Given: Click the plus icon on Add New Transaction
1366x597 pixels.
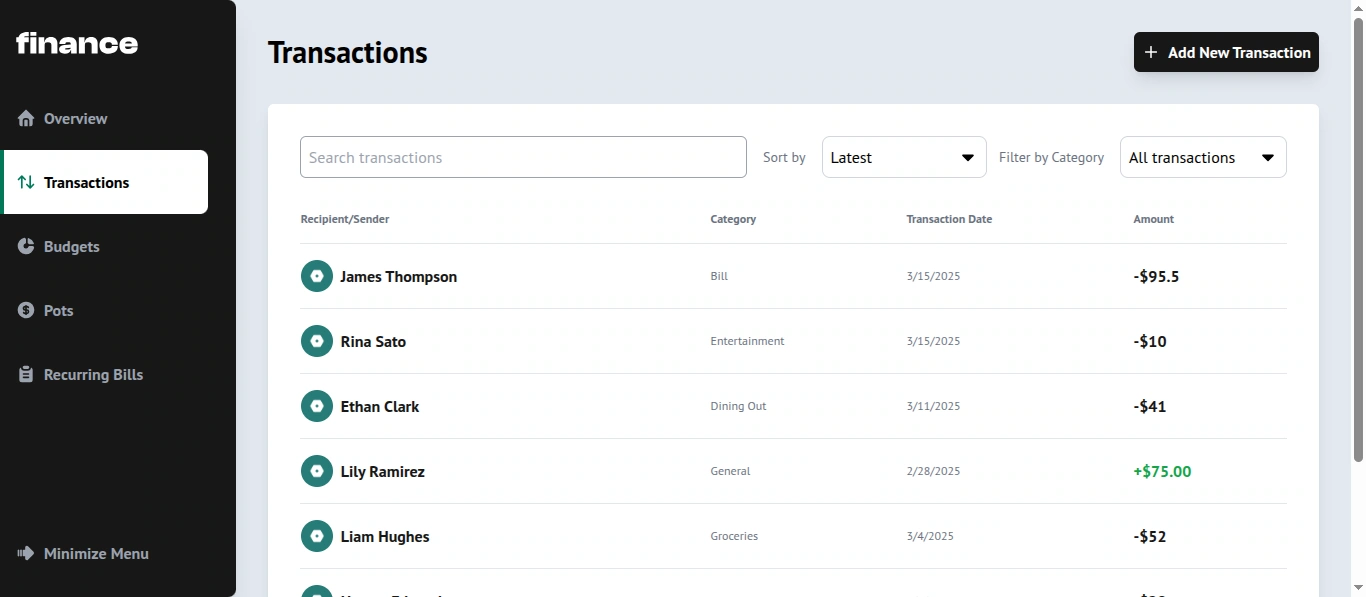Looking at the screenshot, I should pos(1151,52).
